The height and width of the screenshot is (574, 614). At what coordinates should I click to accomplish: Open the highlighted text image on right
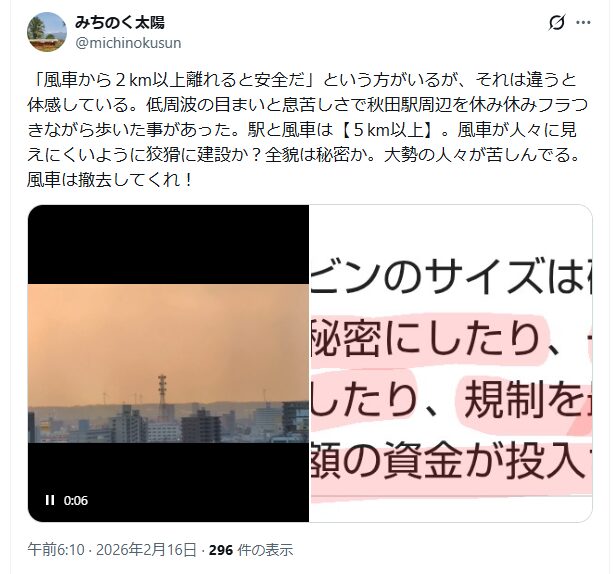[x=451, y=363]
